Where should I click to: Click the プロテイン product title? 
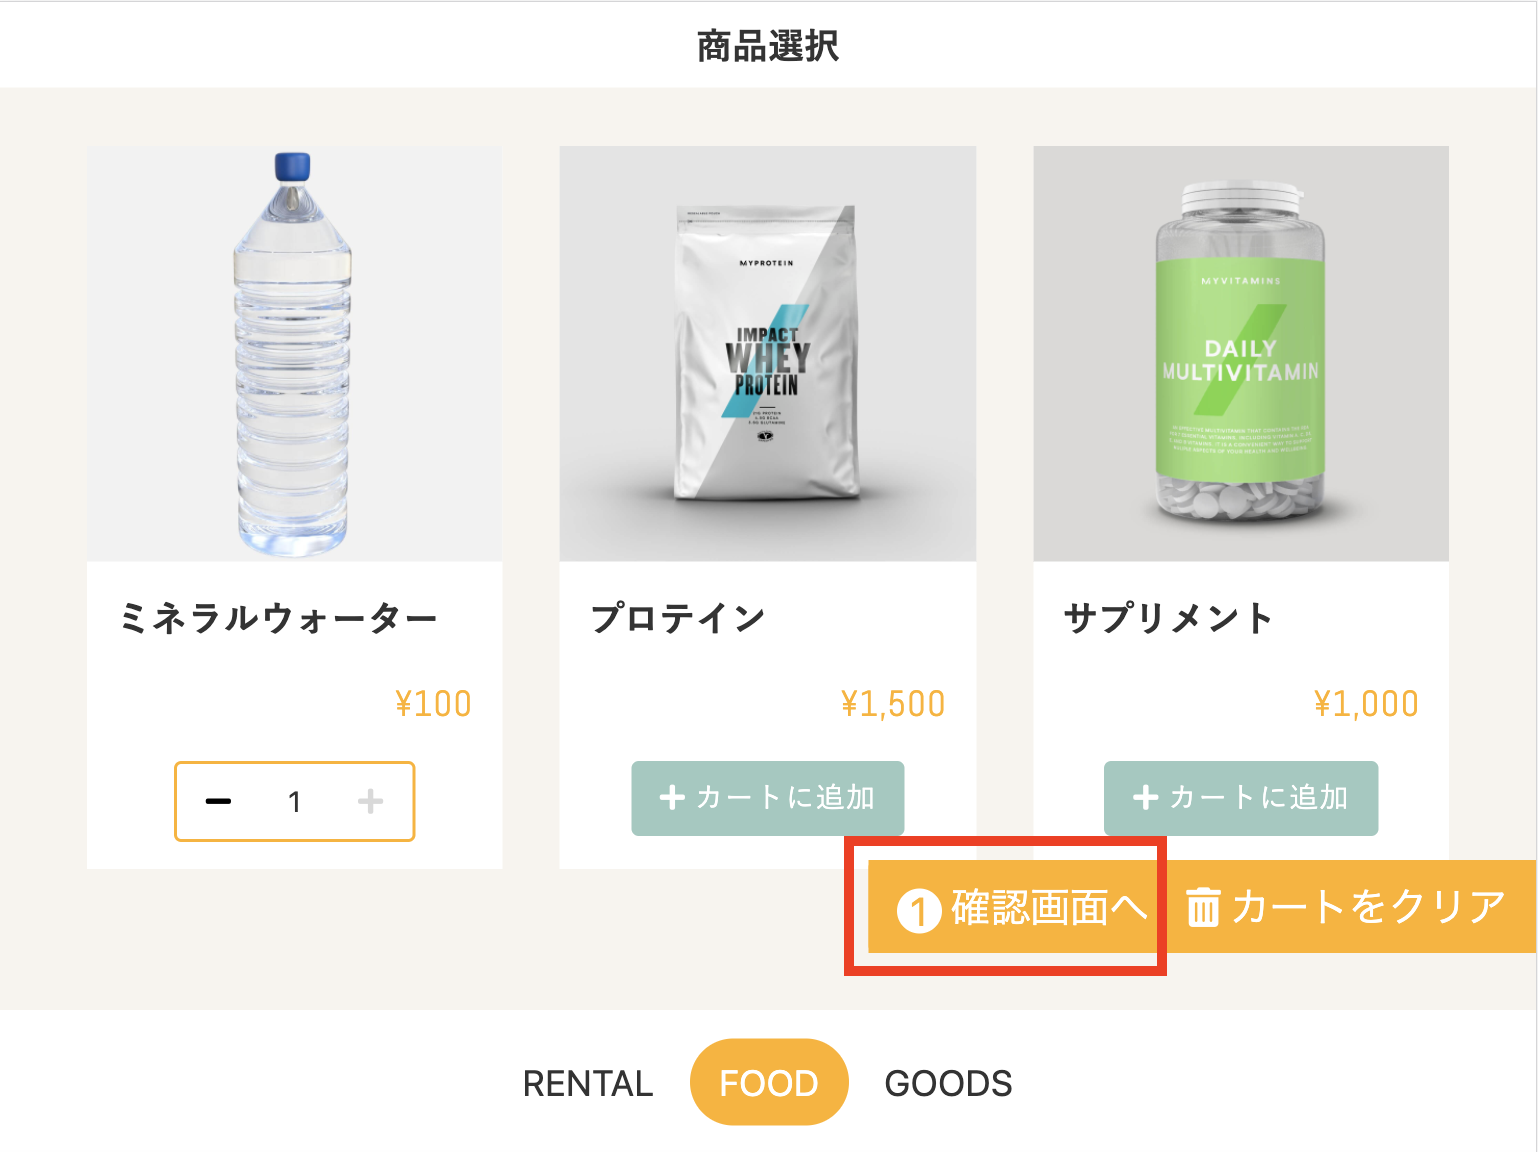pos(678,619)
